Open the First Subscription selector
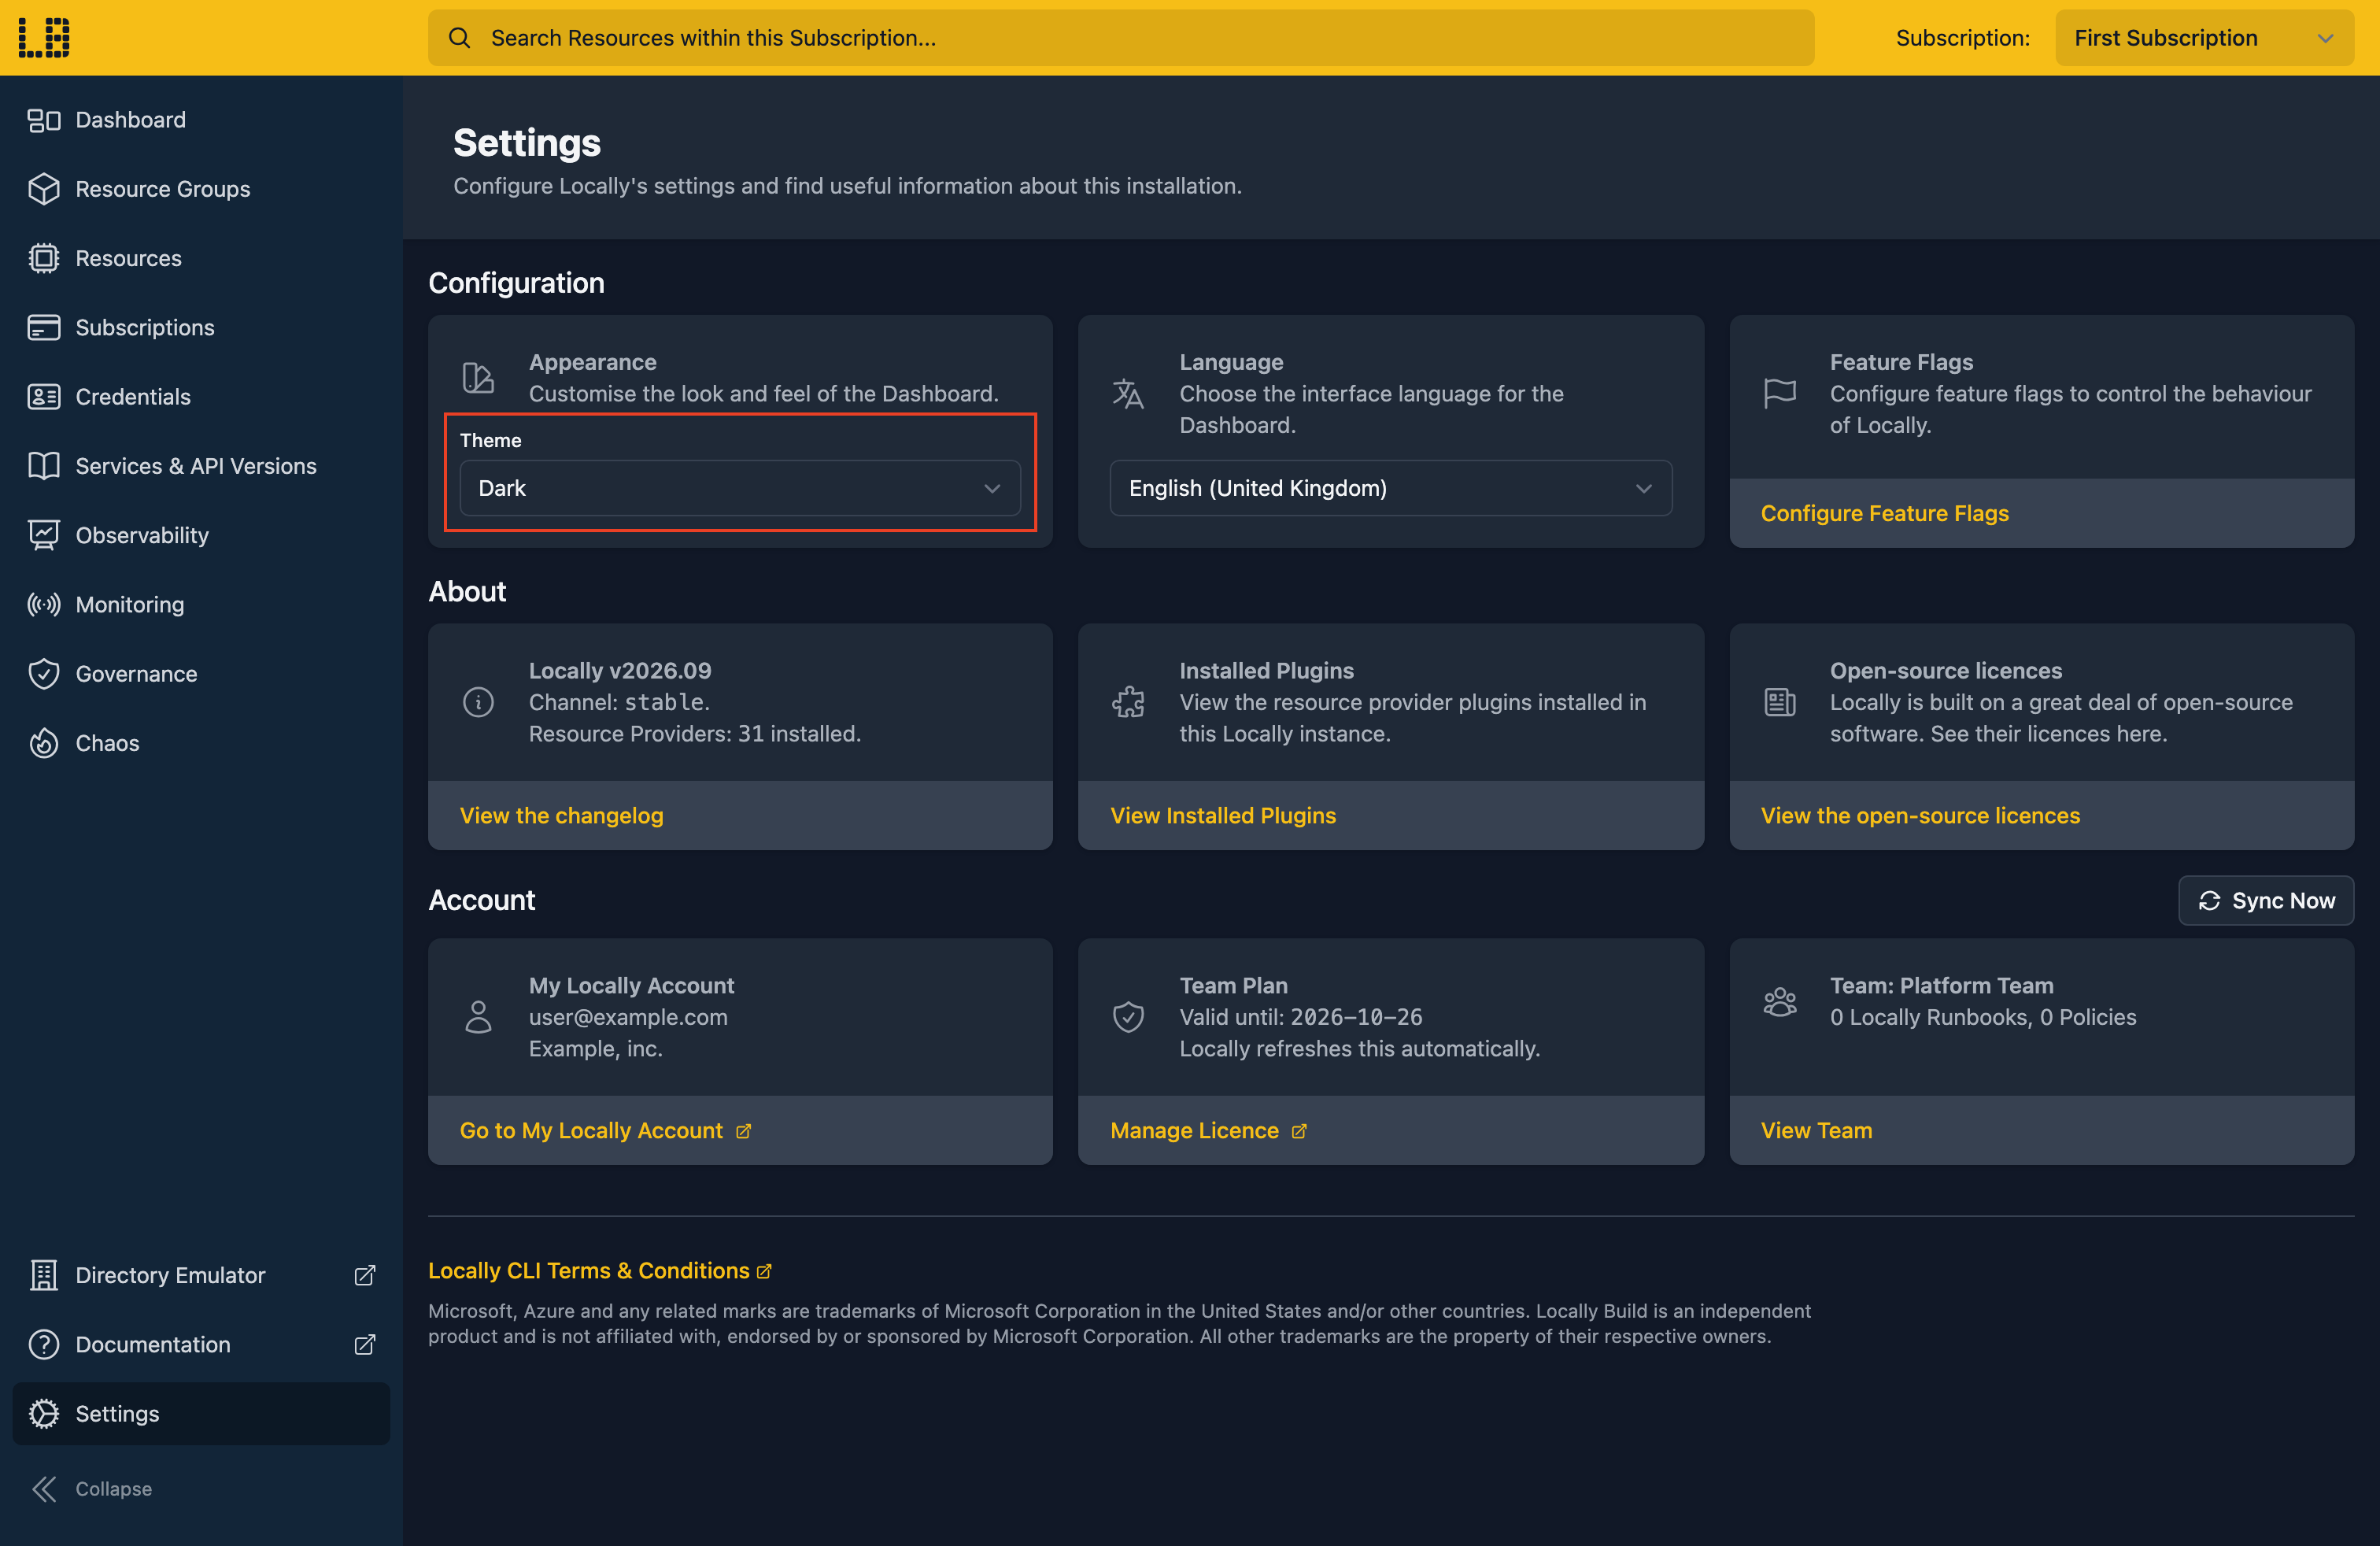This screenshot has height=1546, width=2380. [x=2204, y=38]
